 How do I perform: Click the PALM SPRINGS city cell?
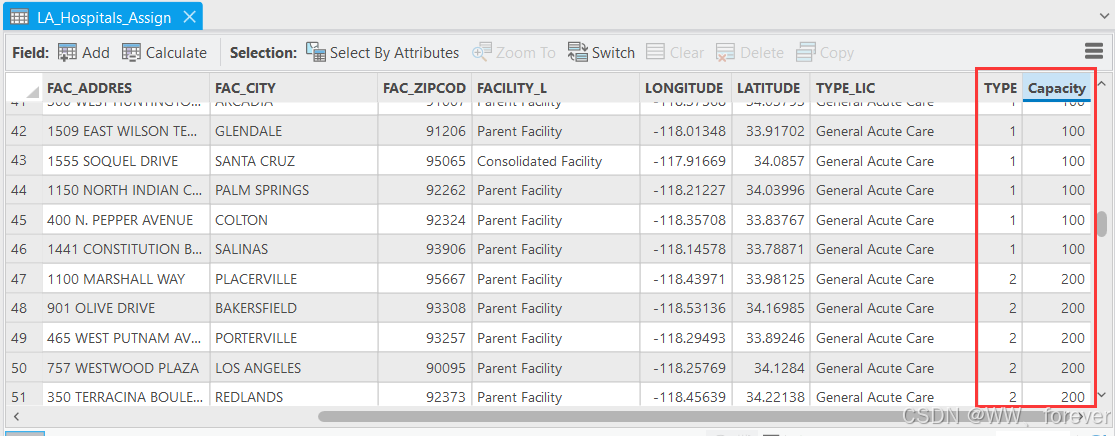click(294, 191)
